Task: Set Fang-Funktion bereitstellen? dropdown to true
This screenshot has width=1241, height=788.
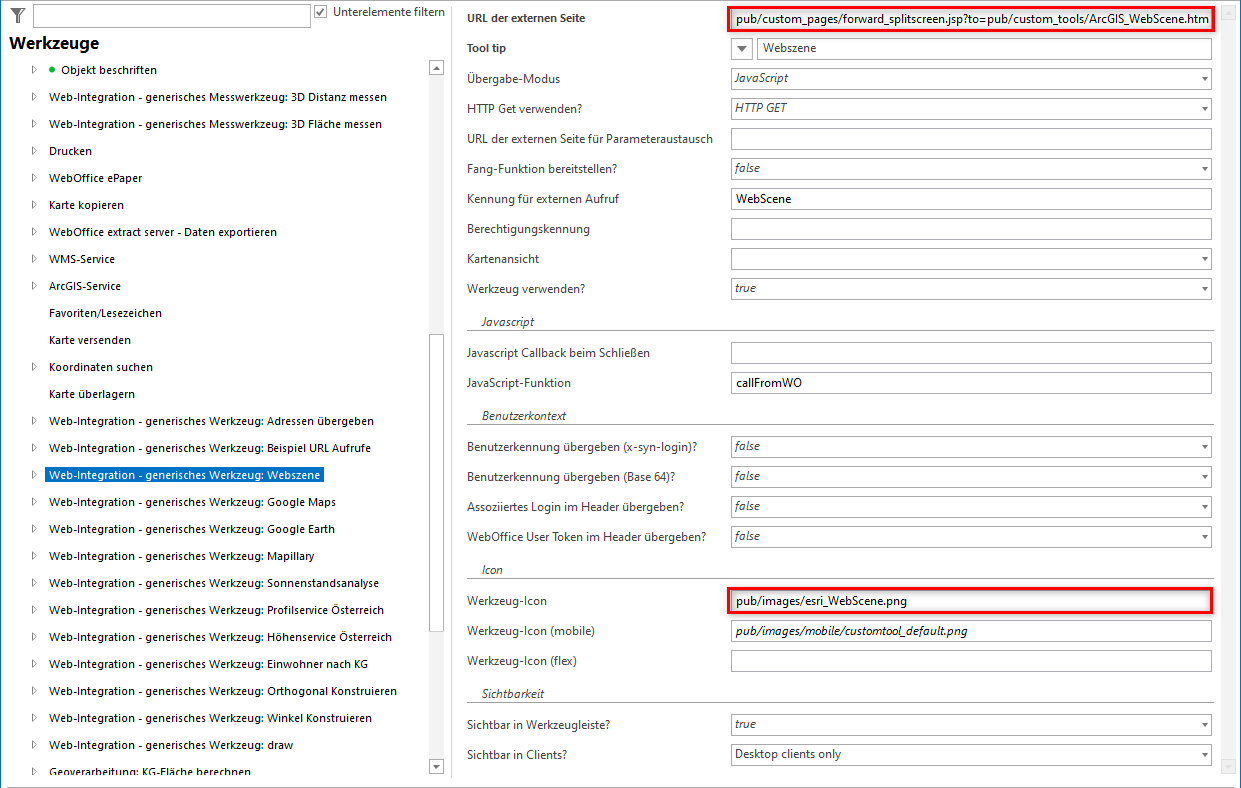Action: coord(1200,168)
